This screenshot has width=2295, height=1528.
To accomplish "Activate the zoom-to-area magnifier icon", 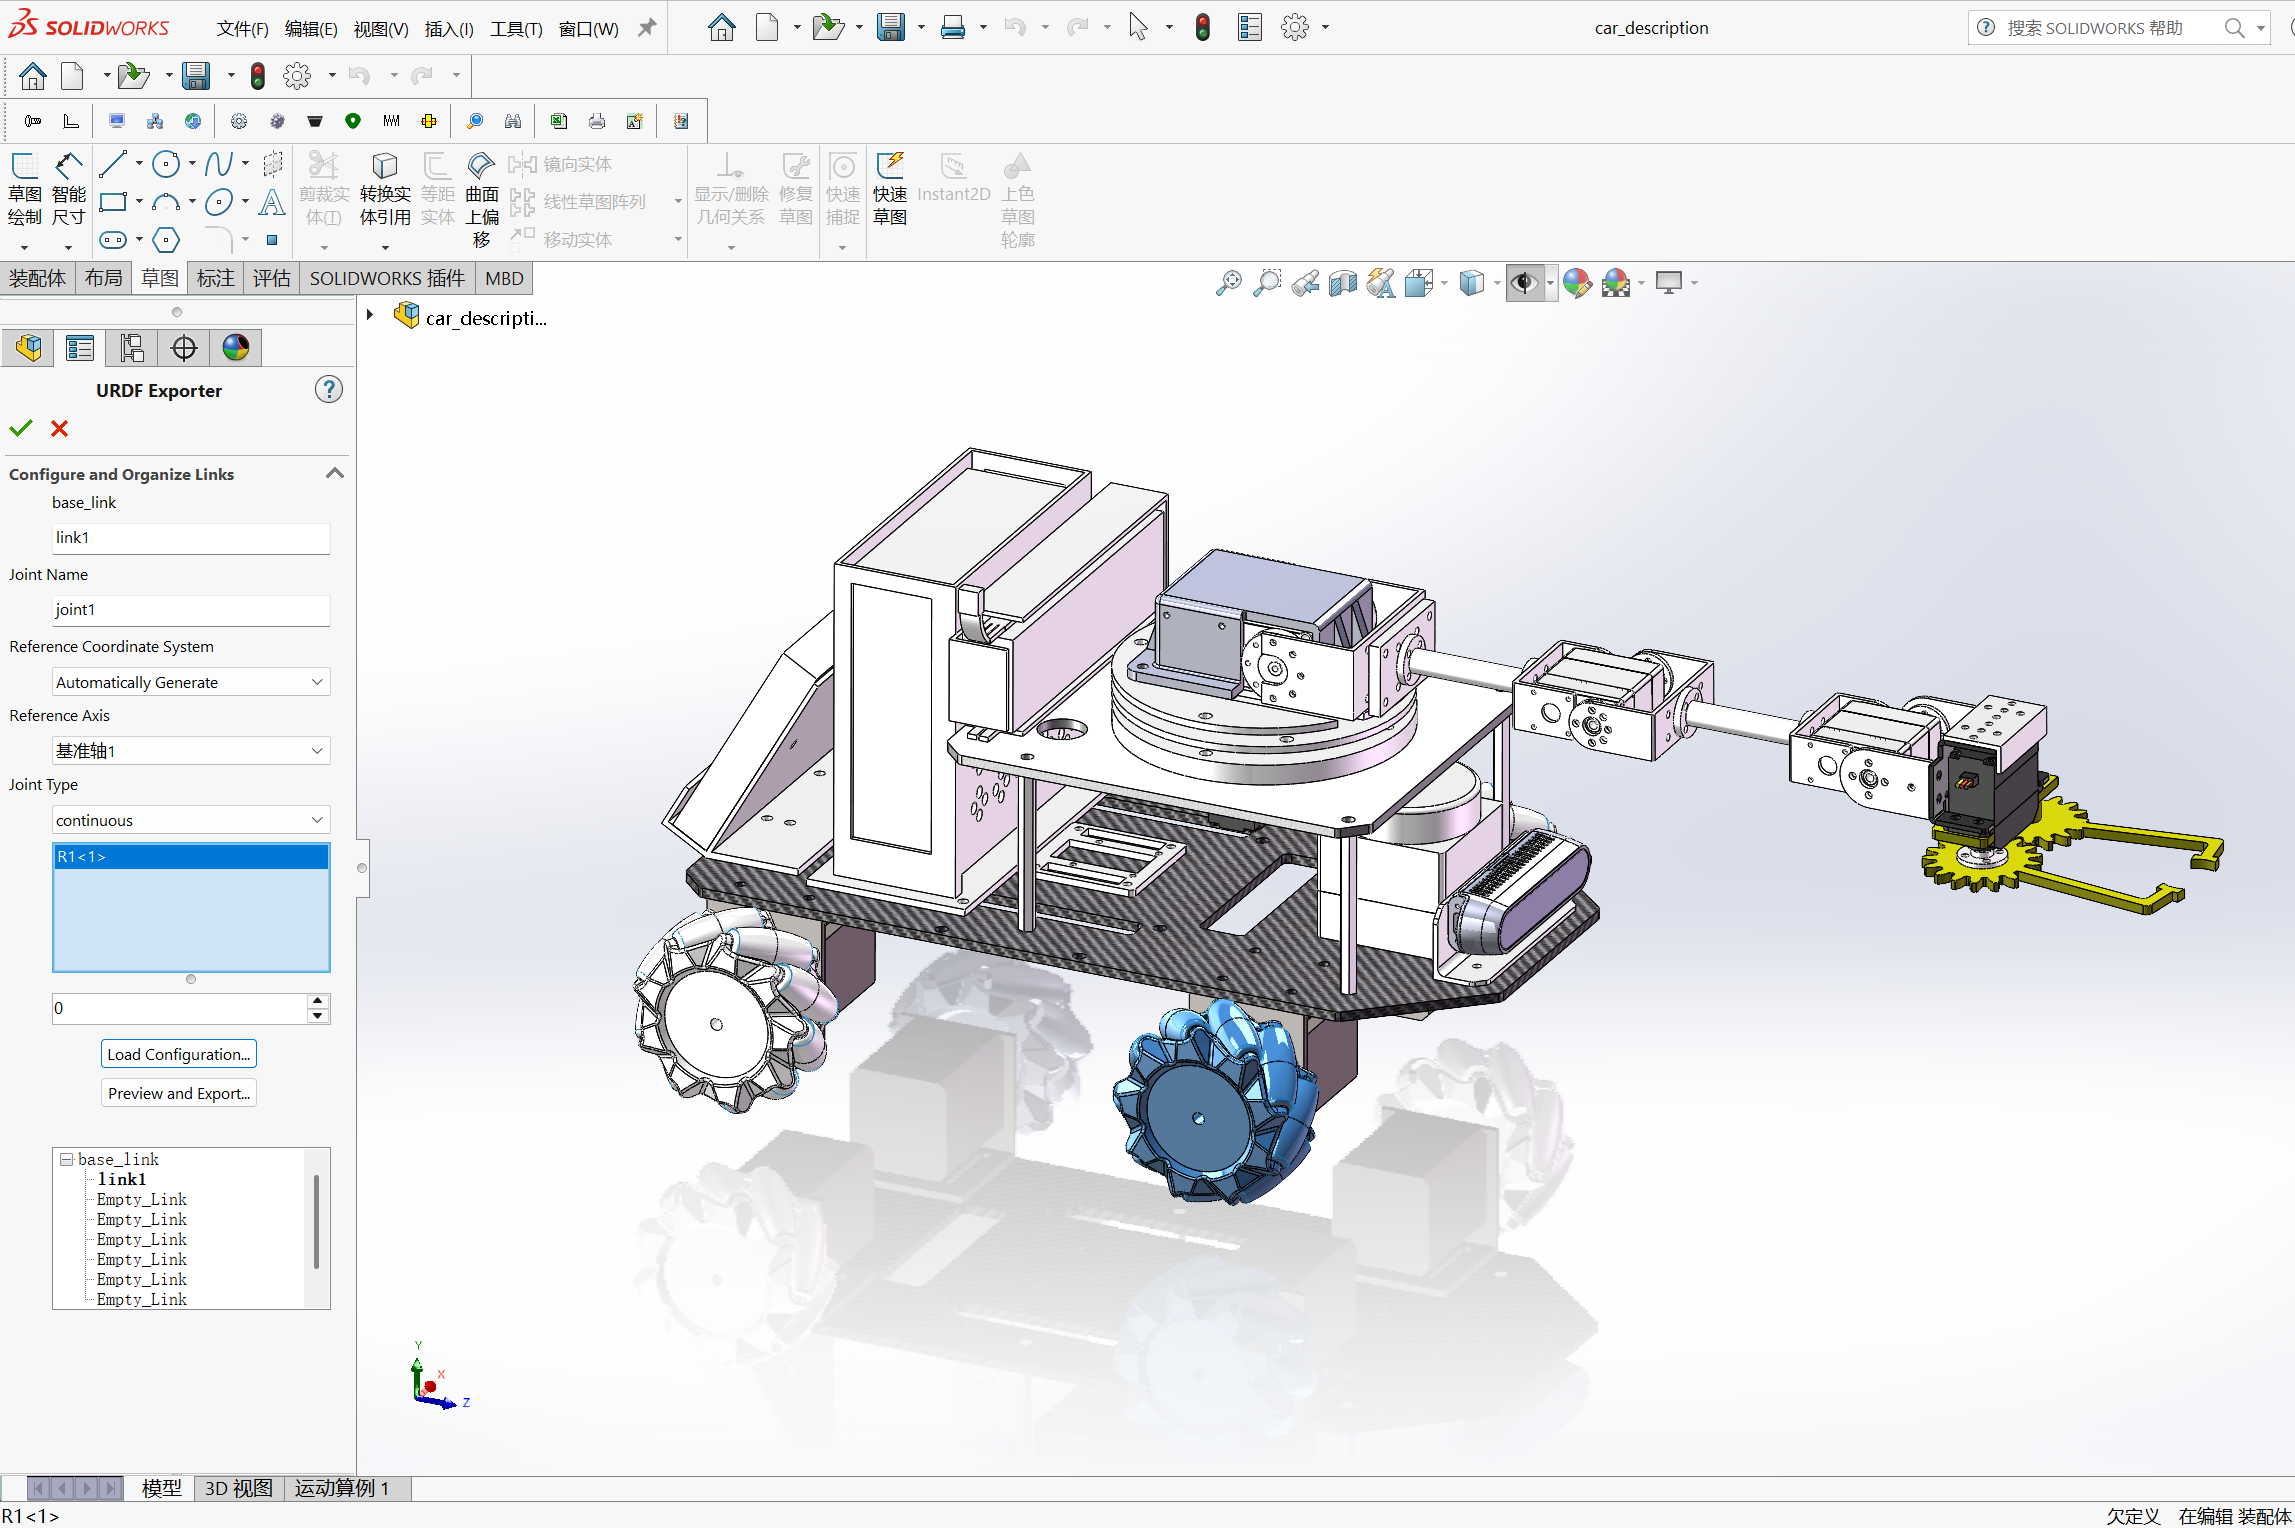I will click(1267, 283).
